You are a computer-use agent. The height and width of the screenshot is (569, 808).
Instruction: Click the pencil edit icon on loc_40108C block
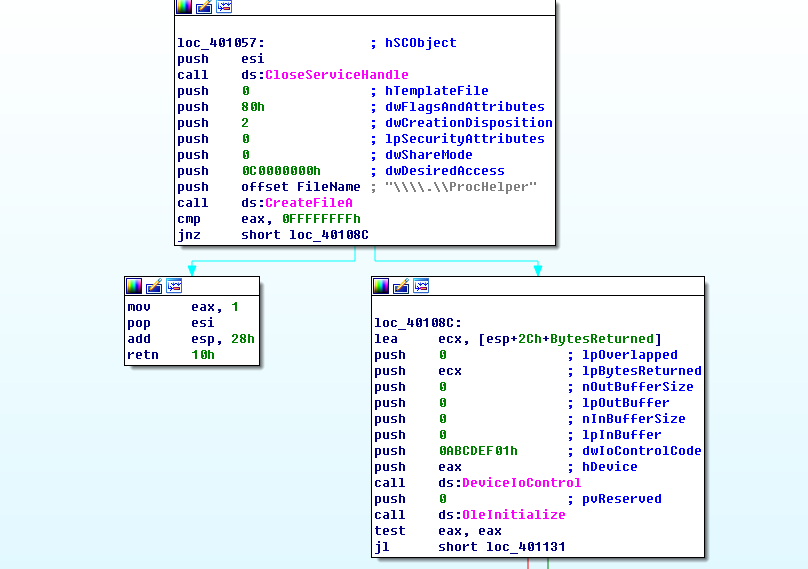(x=401, y=286)
